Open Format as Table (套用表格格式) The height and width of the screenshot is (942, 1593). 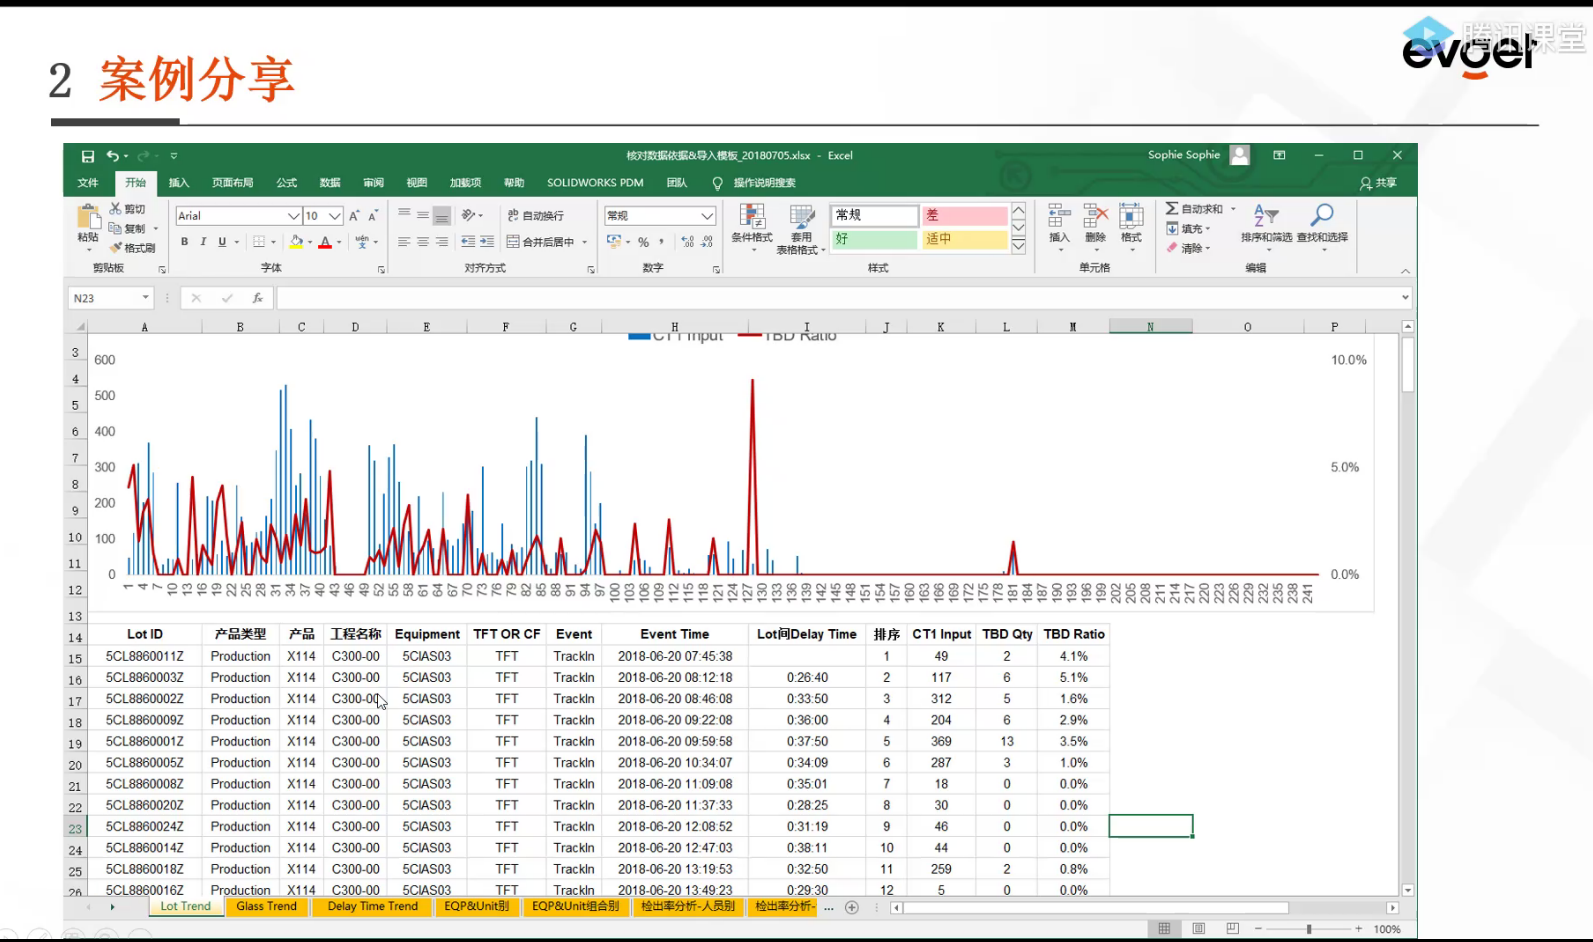(x=801, y=229)
